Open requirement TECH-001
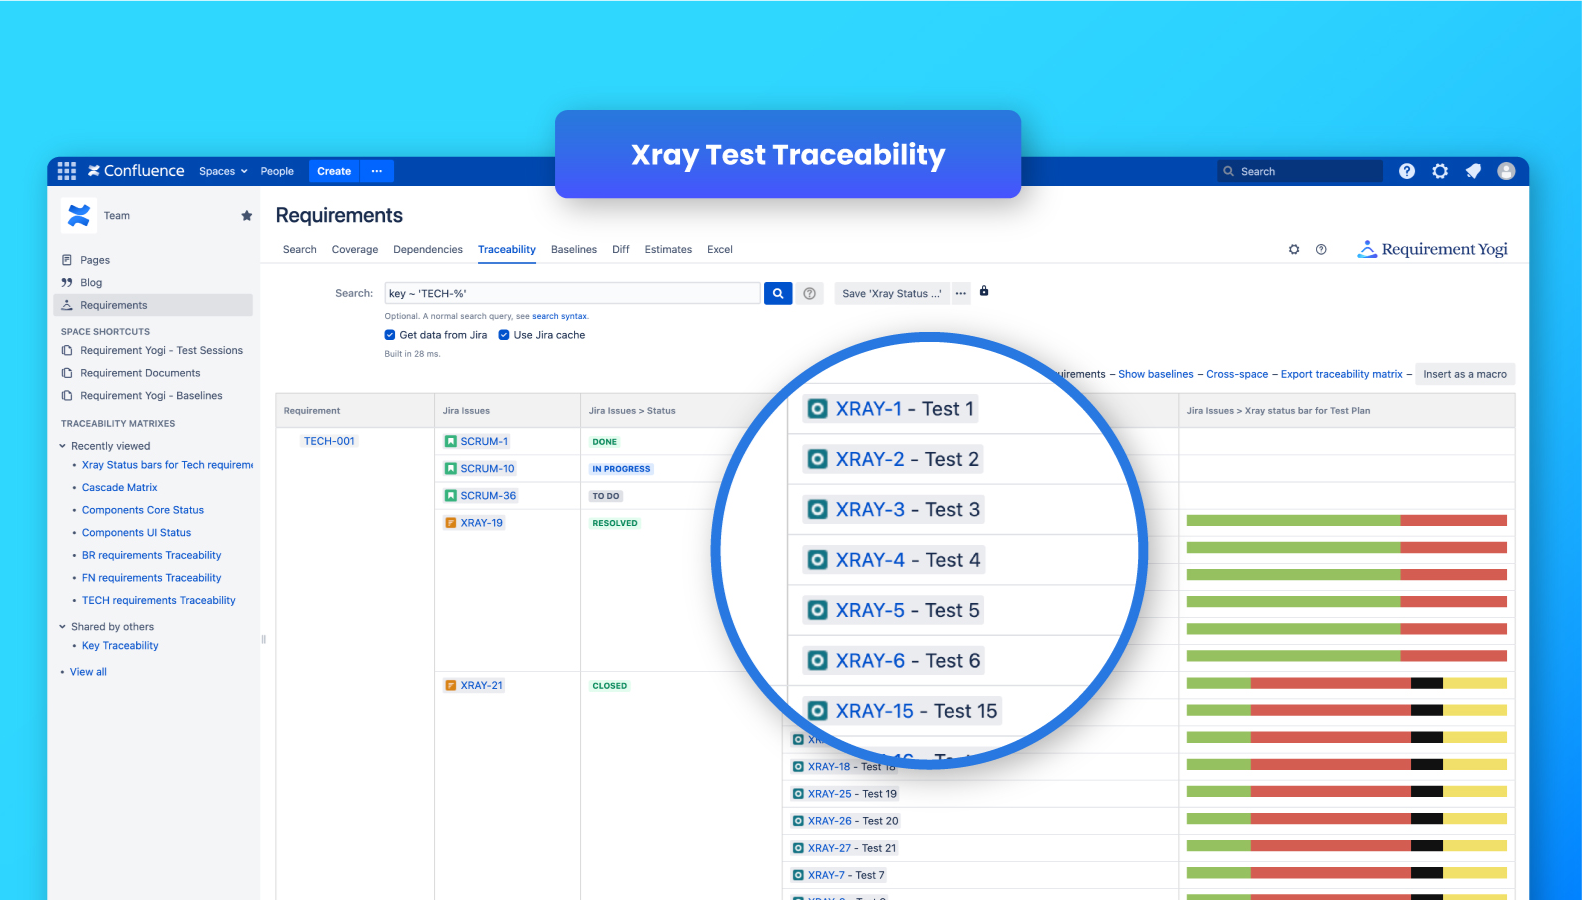The width and height of the screenshot is (1582, 900). pos(329,441)
